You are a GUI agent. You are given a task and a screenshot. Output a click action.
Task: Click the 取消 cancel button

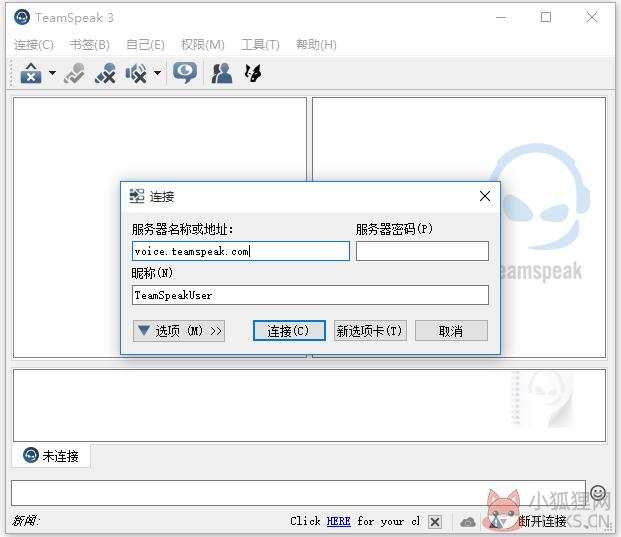[451, 331]
